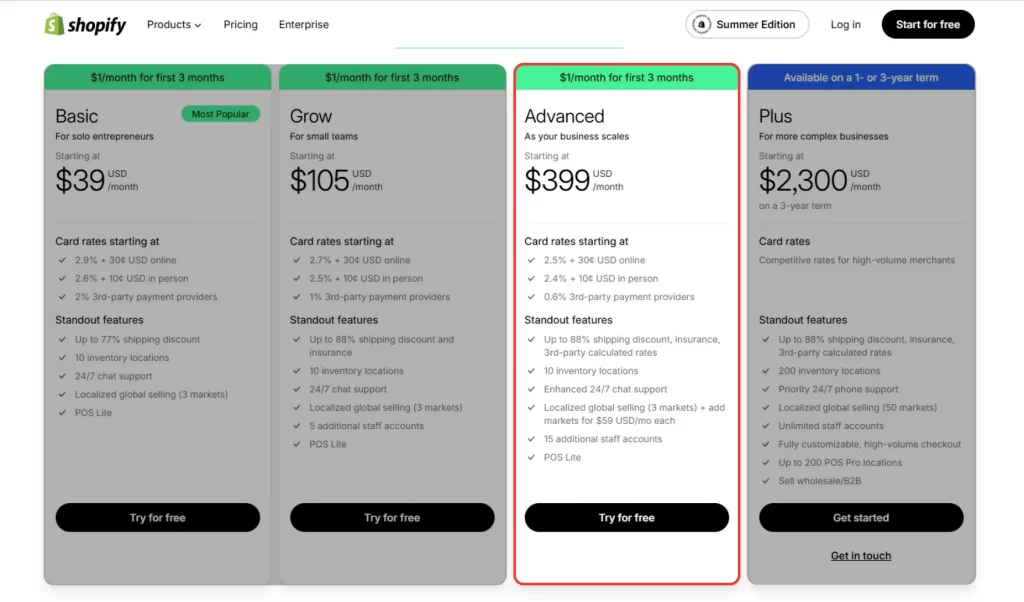Expand the Products dropdown menu

coord(174,25)
